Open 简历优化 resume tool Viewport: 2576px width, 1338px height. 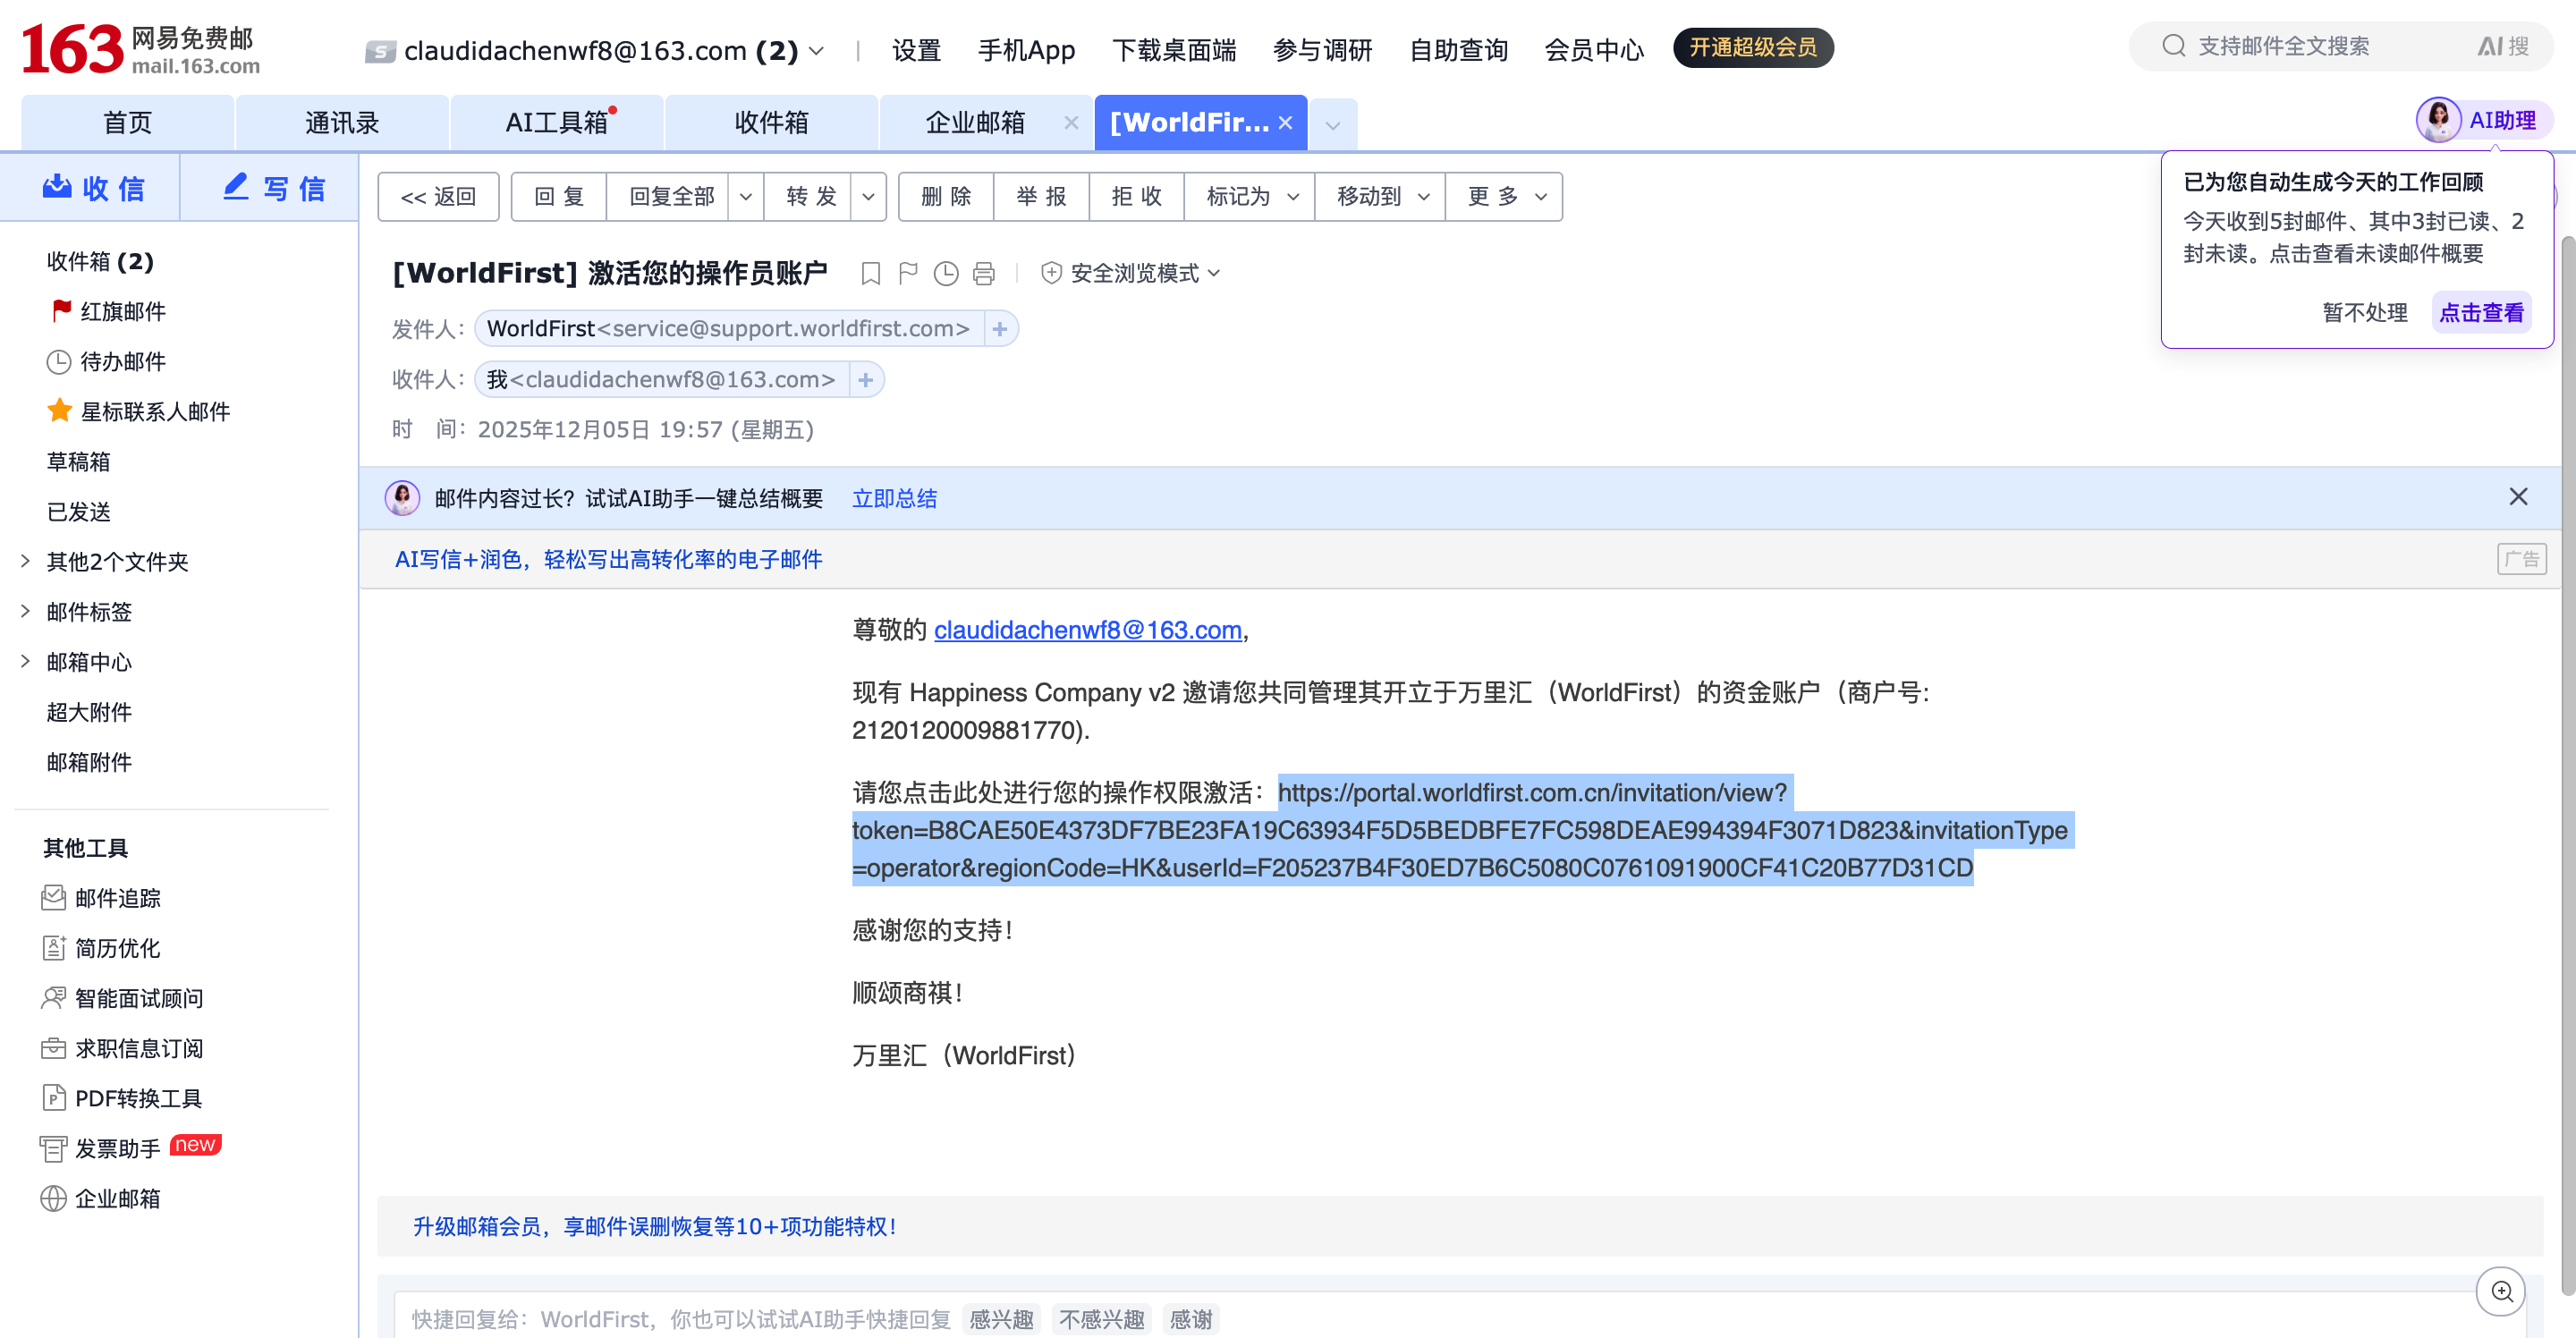coord(101,948)
